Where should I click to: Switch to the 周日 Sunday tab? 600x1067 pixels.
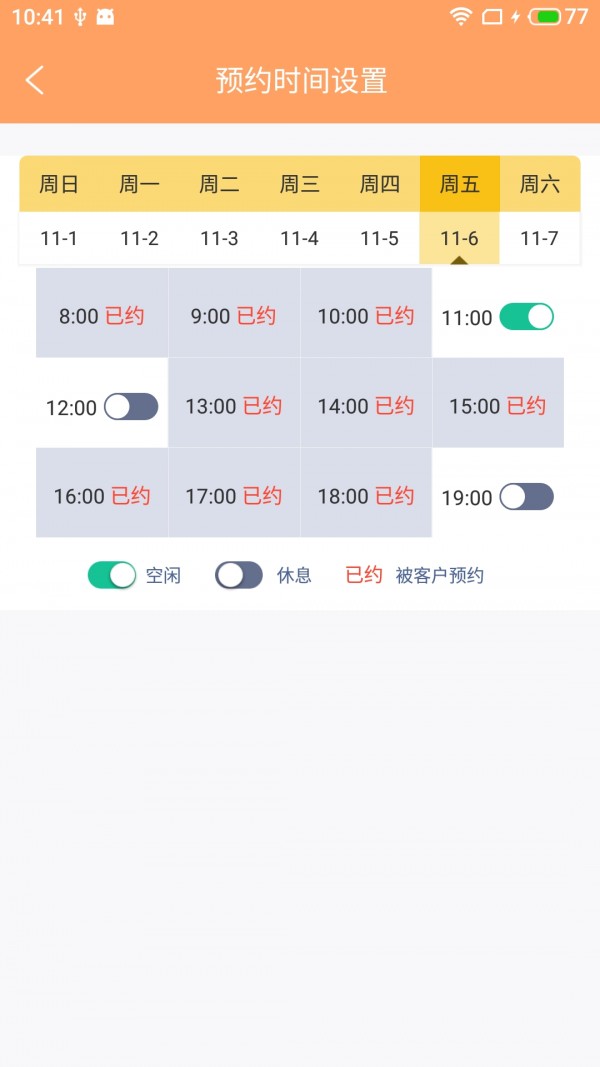(57, 183)
